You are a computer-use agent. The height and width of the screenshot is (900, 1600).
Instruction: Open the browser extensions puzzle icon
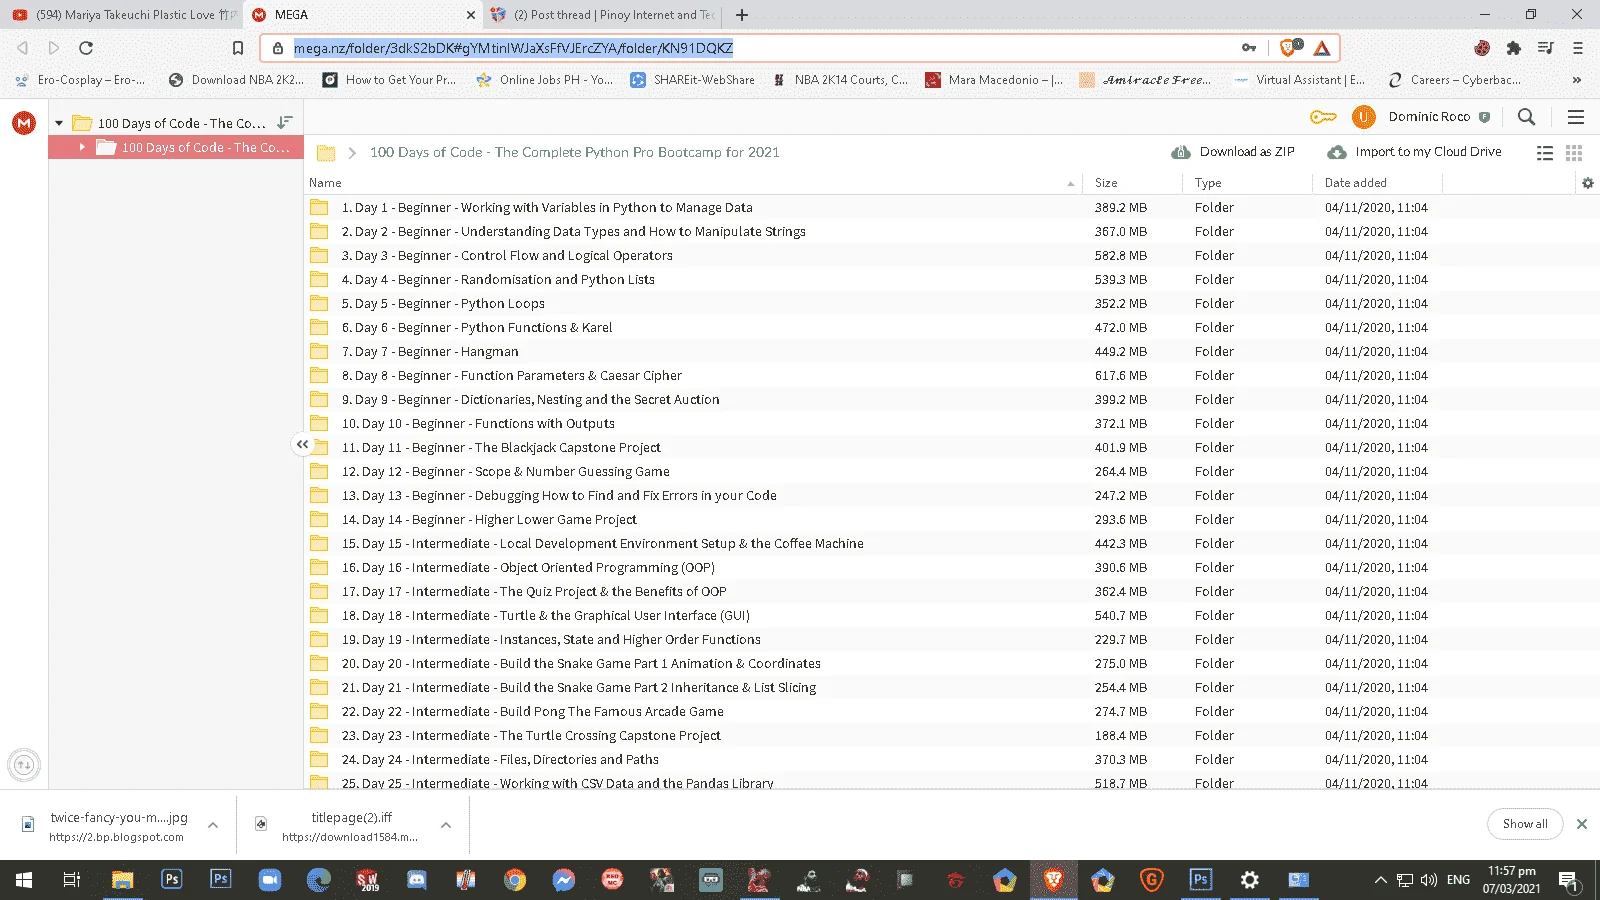click(1513, 48)
